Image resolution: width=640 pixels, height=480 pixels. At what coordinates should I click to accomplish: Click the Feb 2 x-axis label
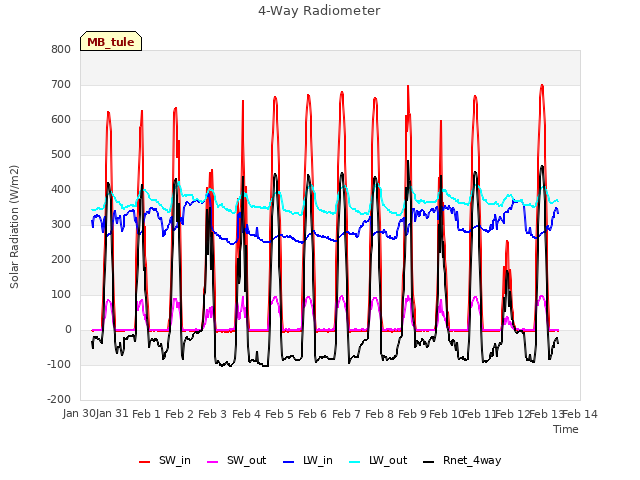pyautogui.click(x=179, y=414)
